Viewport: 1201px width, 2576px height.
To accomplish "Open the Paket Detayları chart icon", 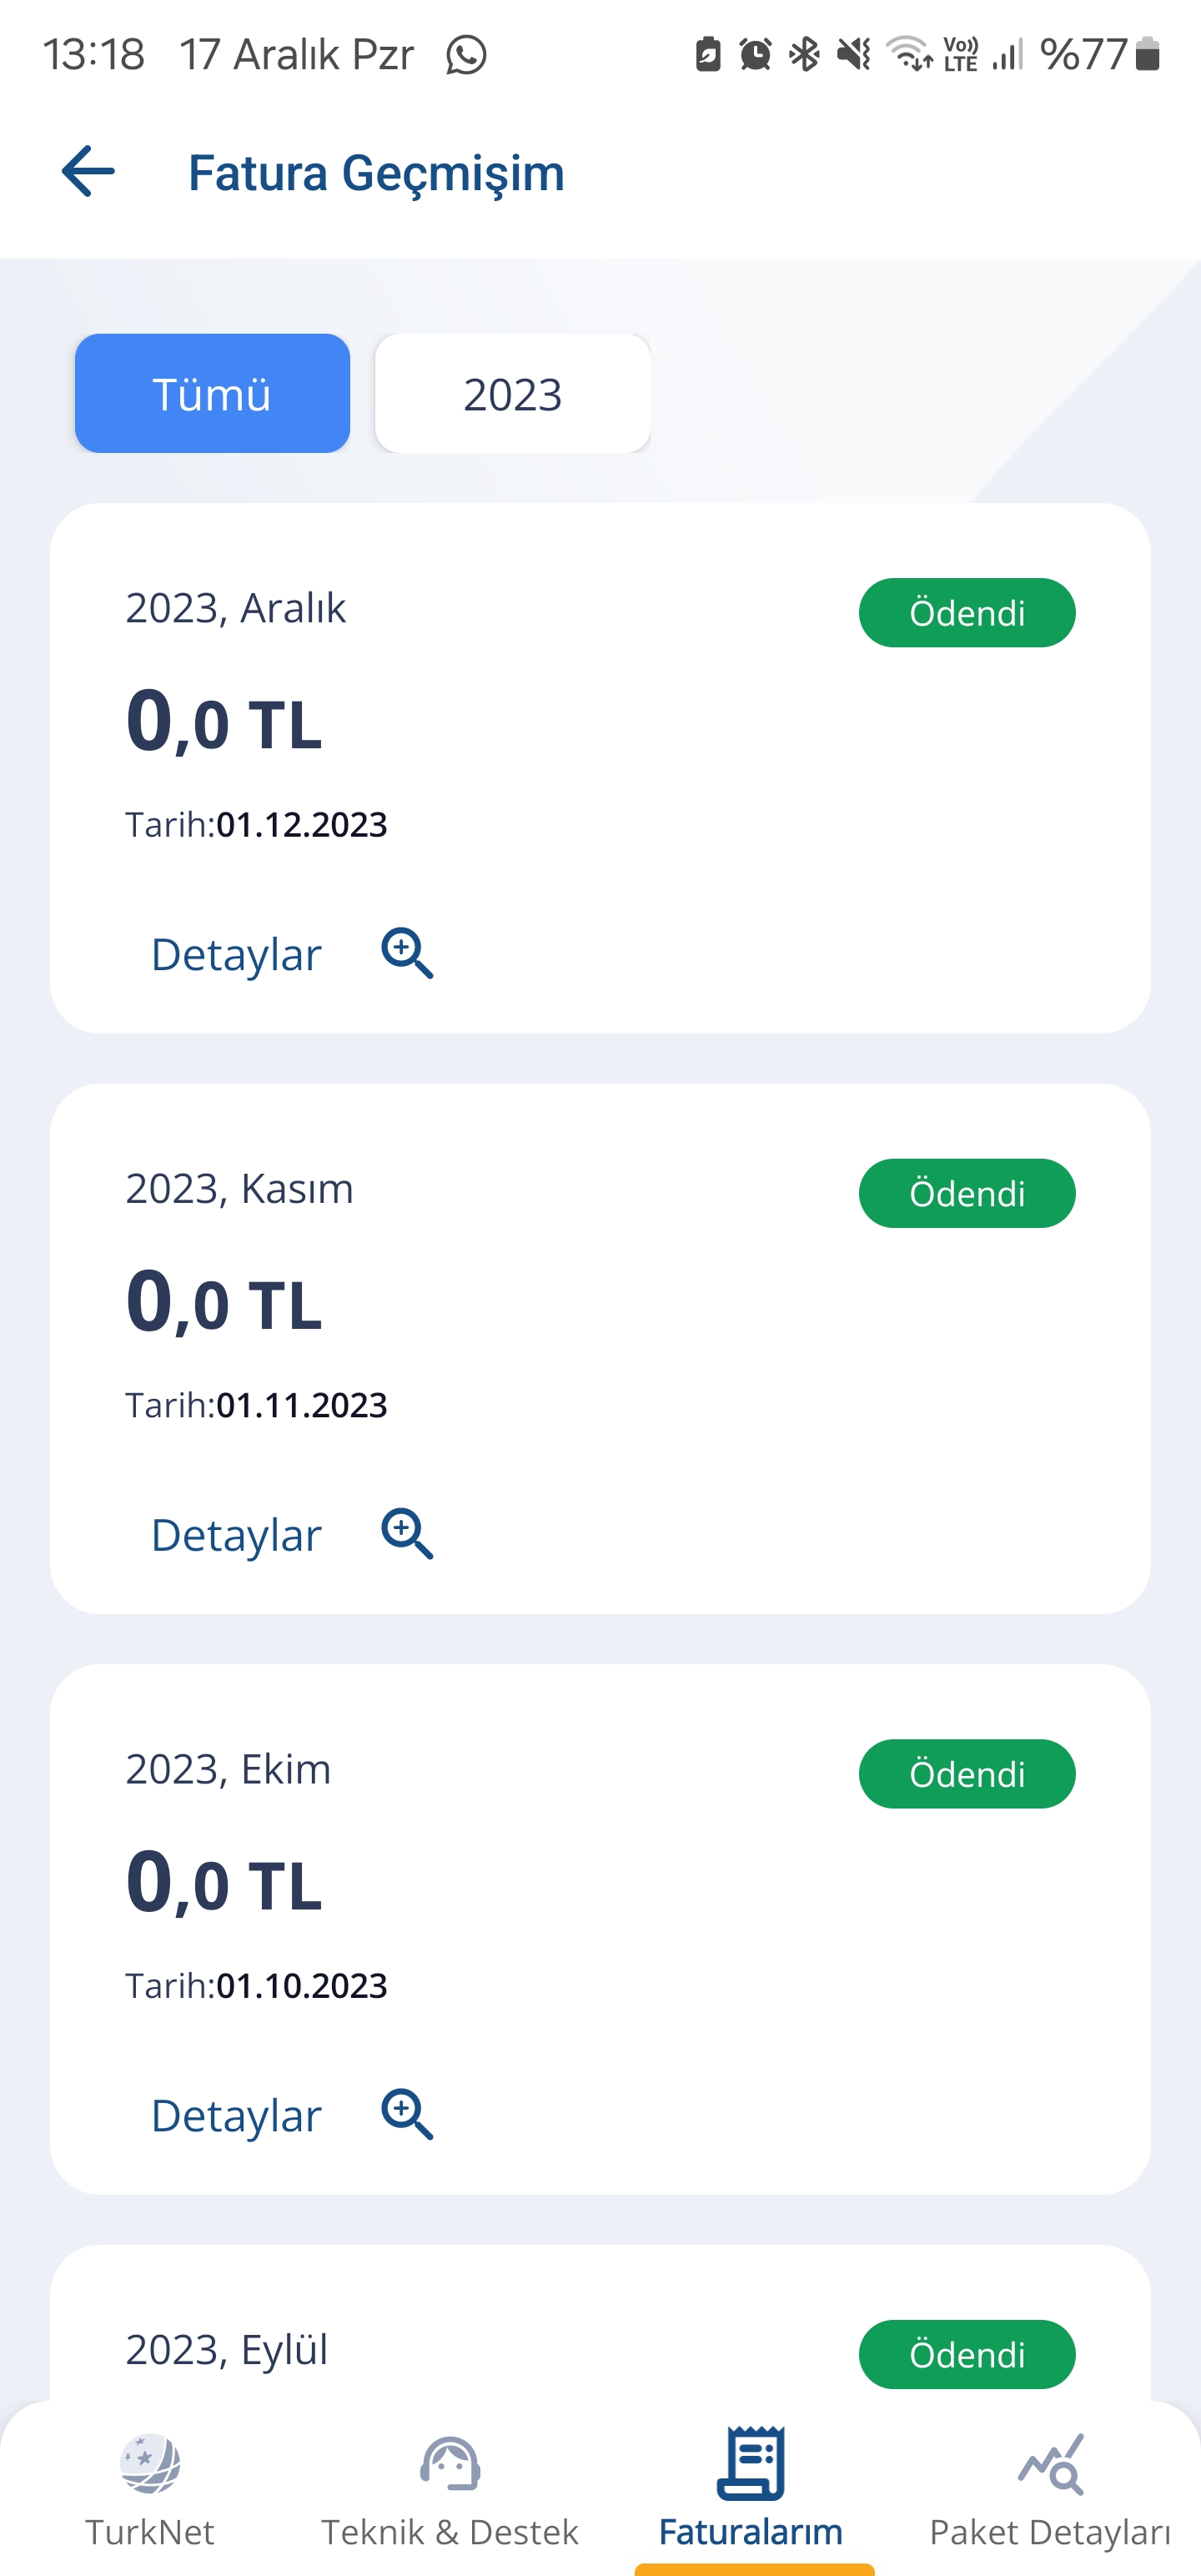I will coord(1050,2464).
